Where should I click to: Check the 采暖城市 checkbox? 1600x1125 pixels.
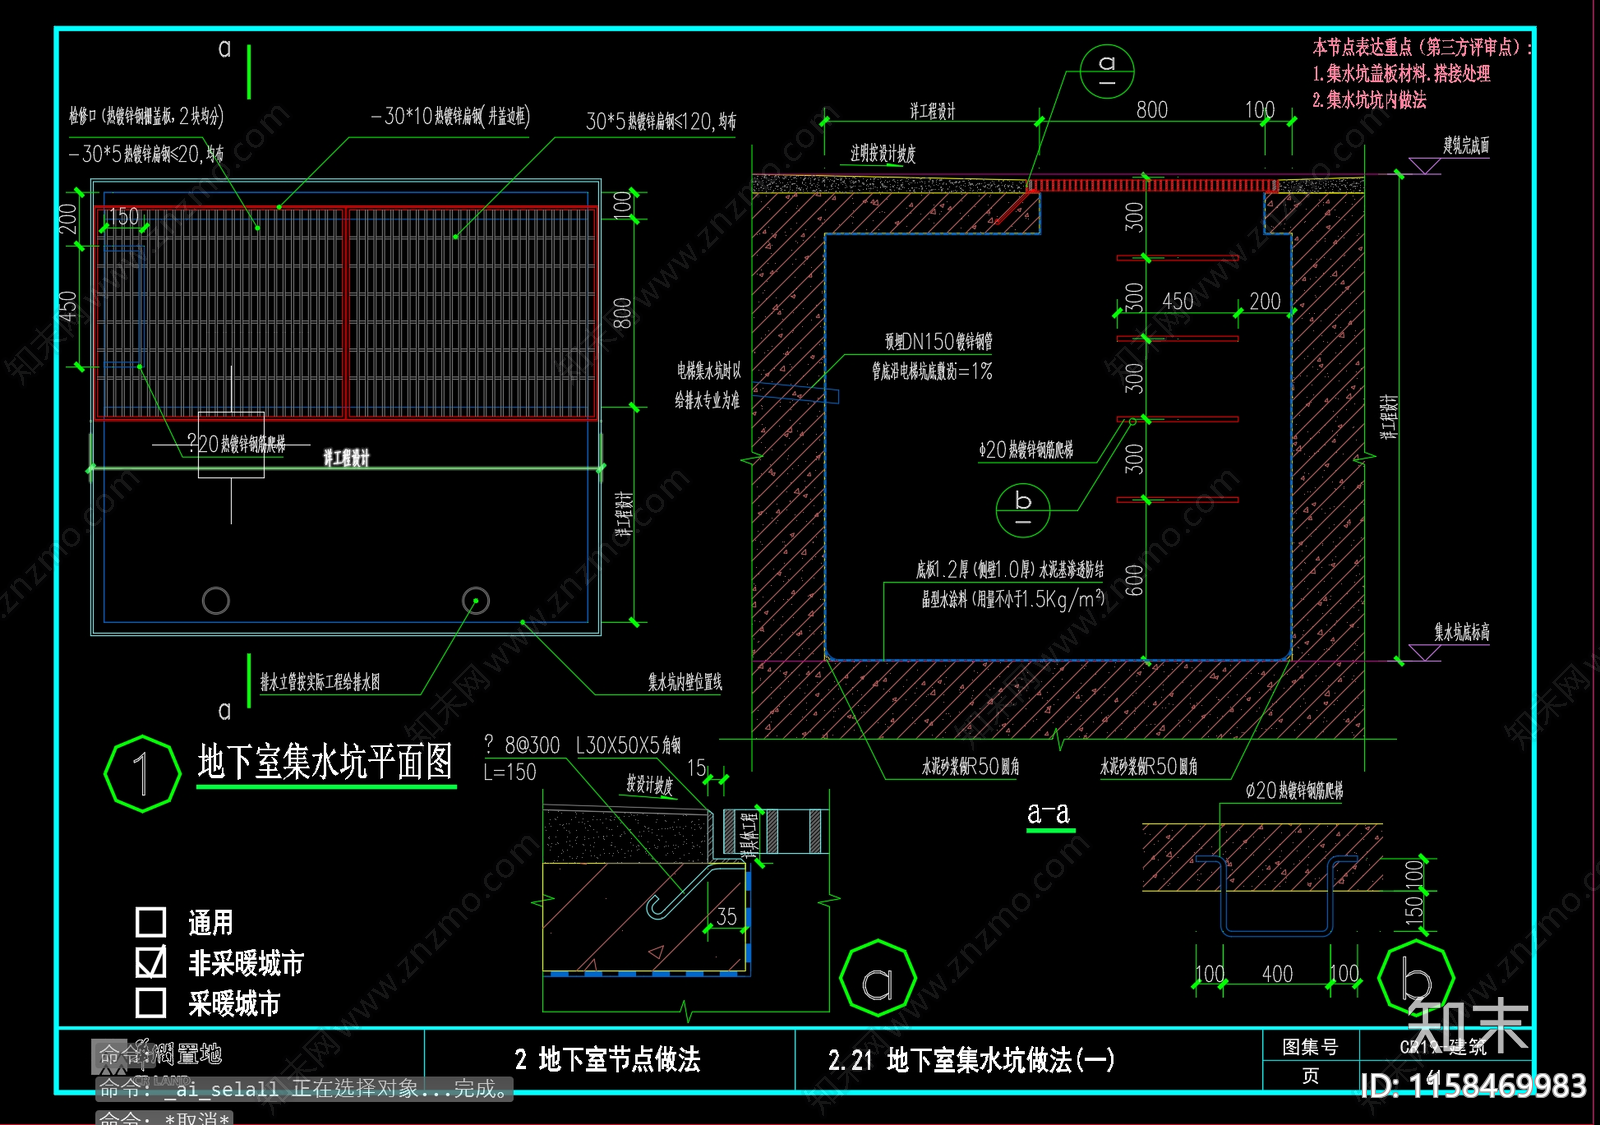click(x=151, y=1002)
